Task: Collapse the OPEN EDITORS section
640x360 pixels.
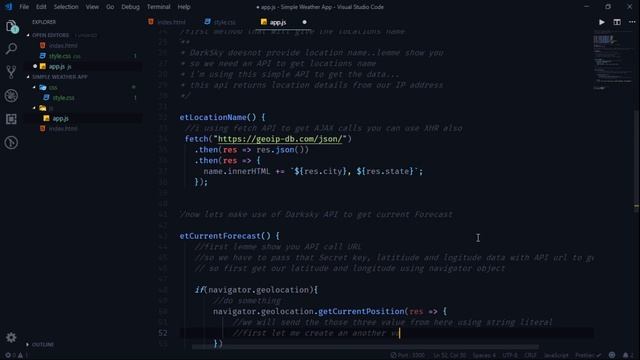Action: pyautogui.click(x=28, y=35)
